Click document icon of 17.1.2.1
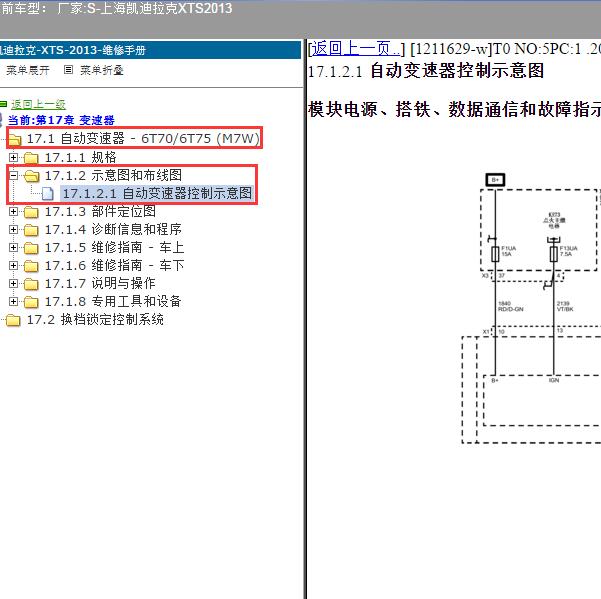601x599 pixels. pyautogui.click(x=48, y=194)
